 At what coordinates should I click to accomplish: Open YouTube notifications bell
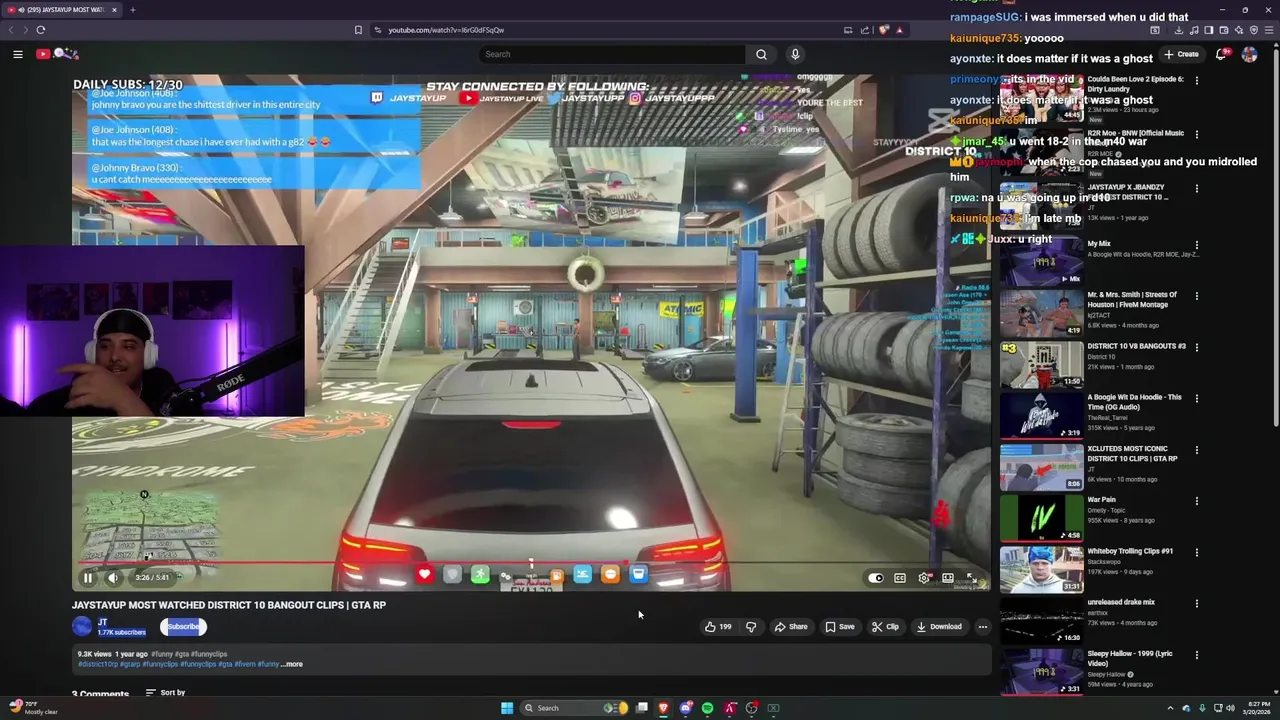click(1221, 54)
